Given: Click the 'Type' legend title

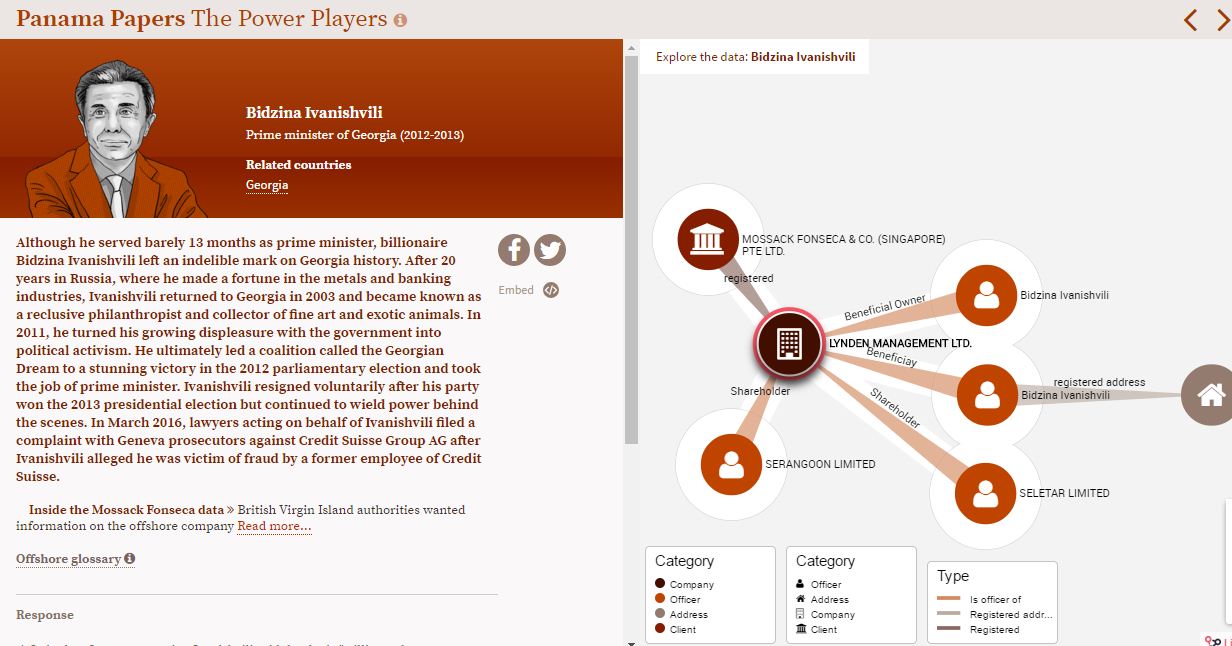Looking at the screenshot, I should click(953, 576).
